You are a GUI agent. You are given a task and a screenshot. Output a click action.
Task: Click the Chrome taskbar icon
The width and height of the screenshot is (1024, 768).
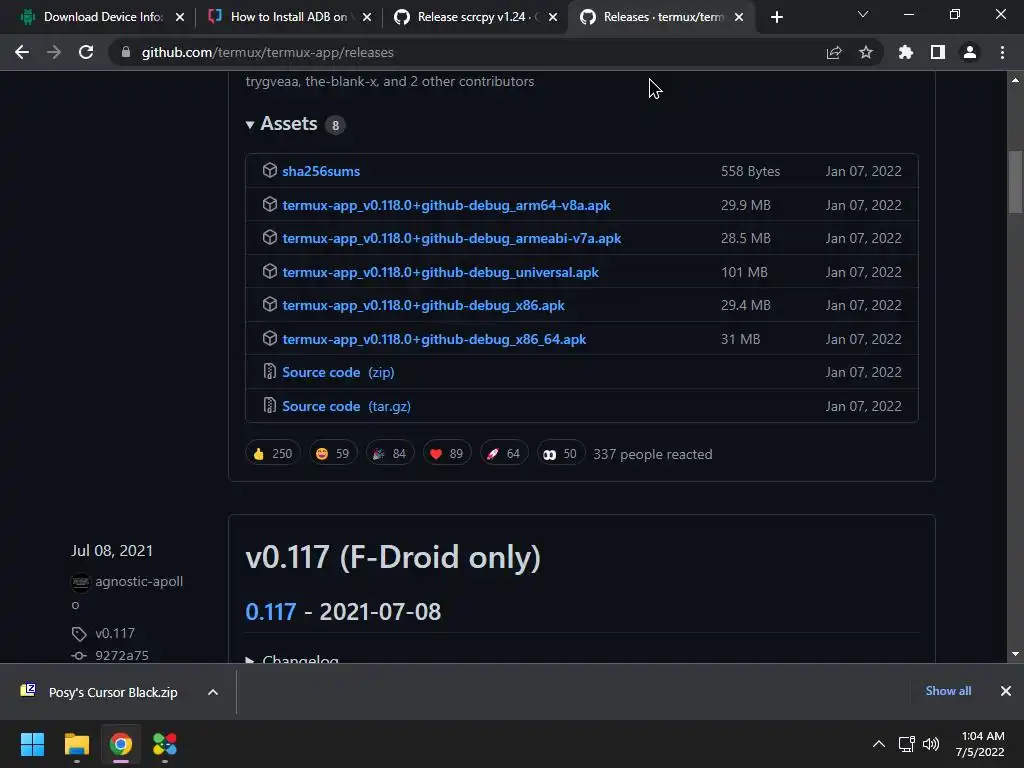pos(121,744)
